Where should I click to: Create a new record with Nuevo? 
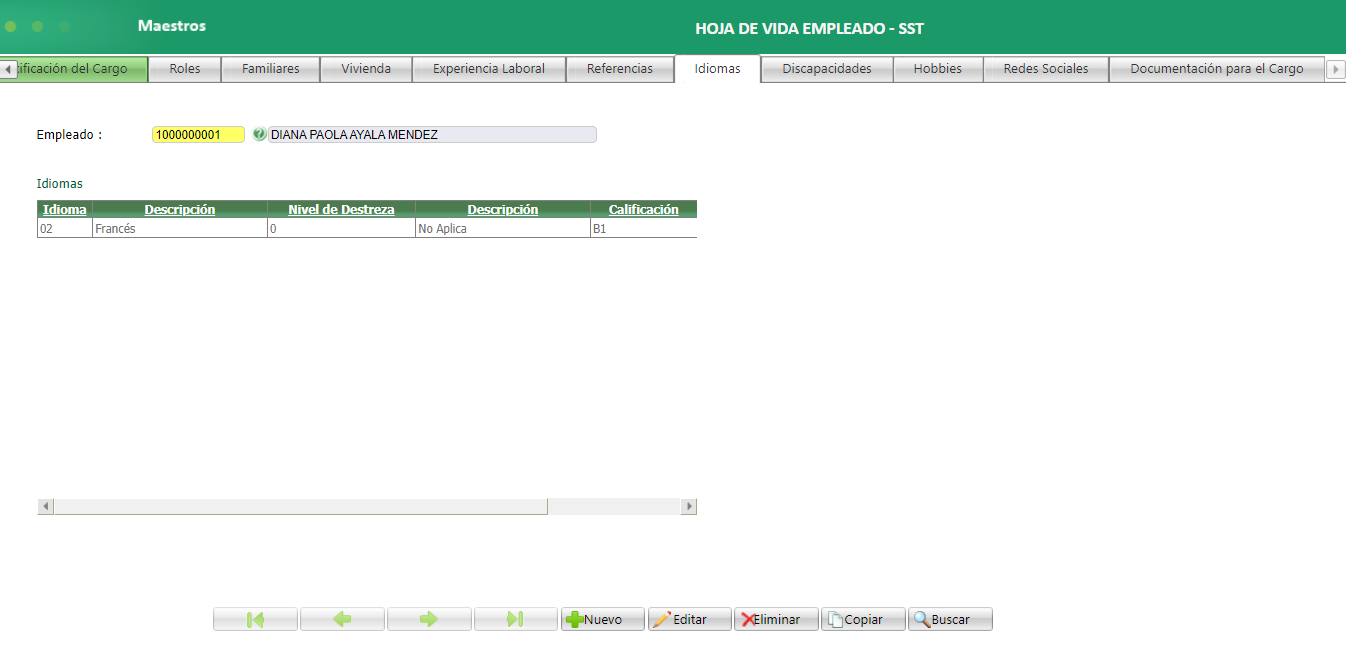602,619
